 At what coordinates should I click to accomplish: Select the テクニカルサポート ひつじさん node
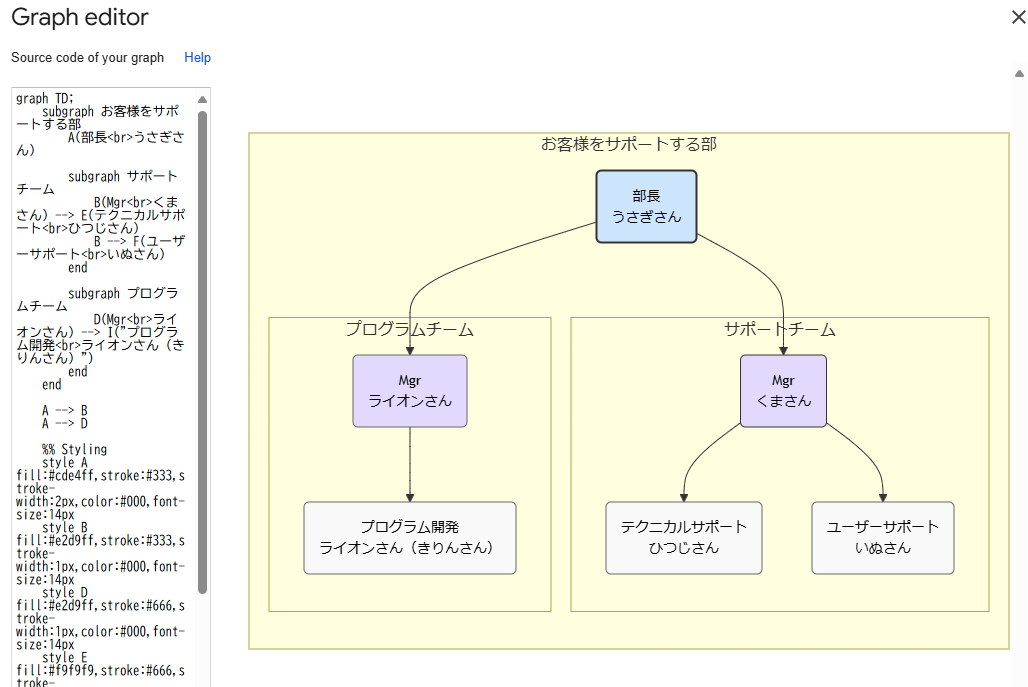click(x=684, y=538)
